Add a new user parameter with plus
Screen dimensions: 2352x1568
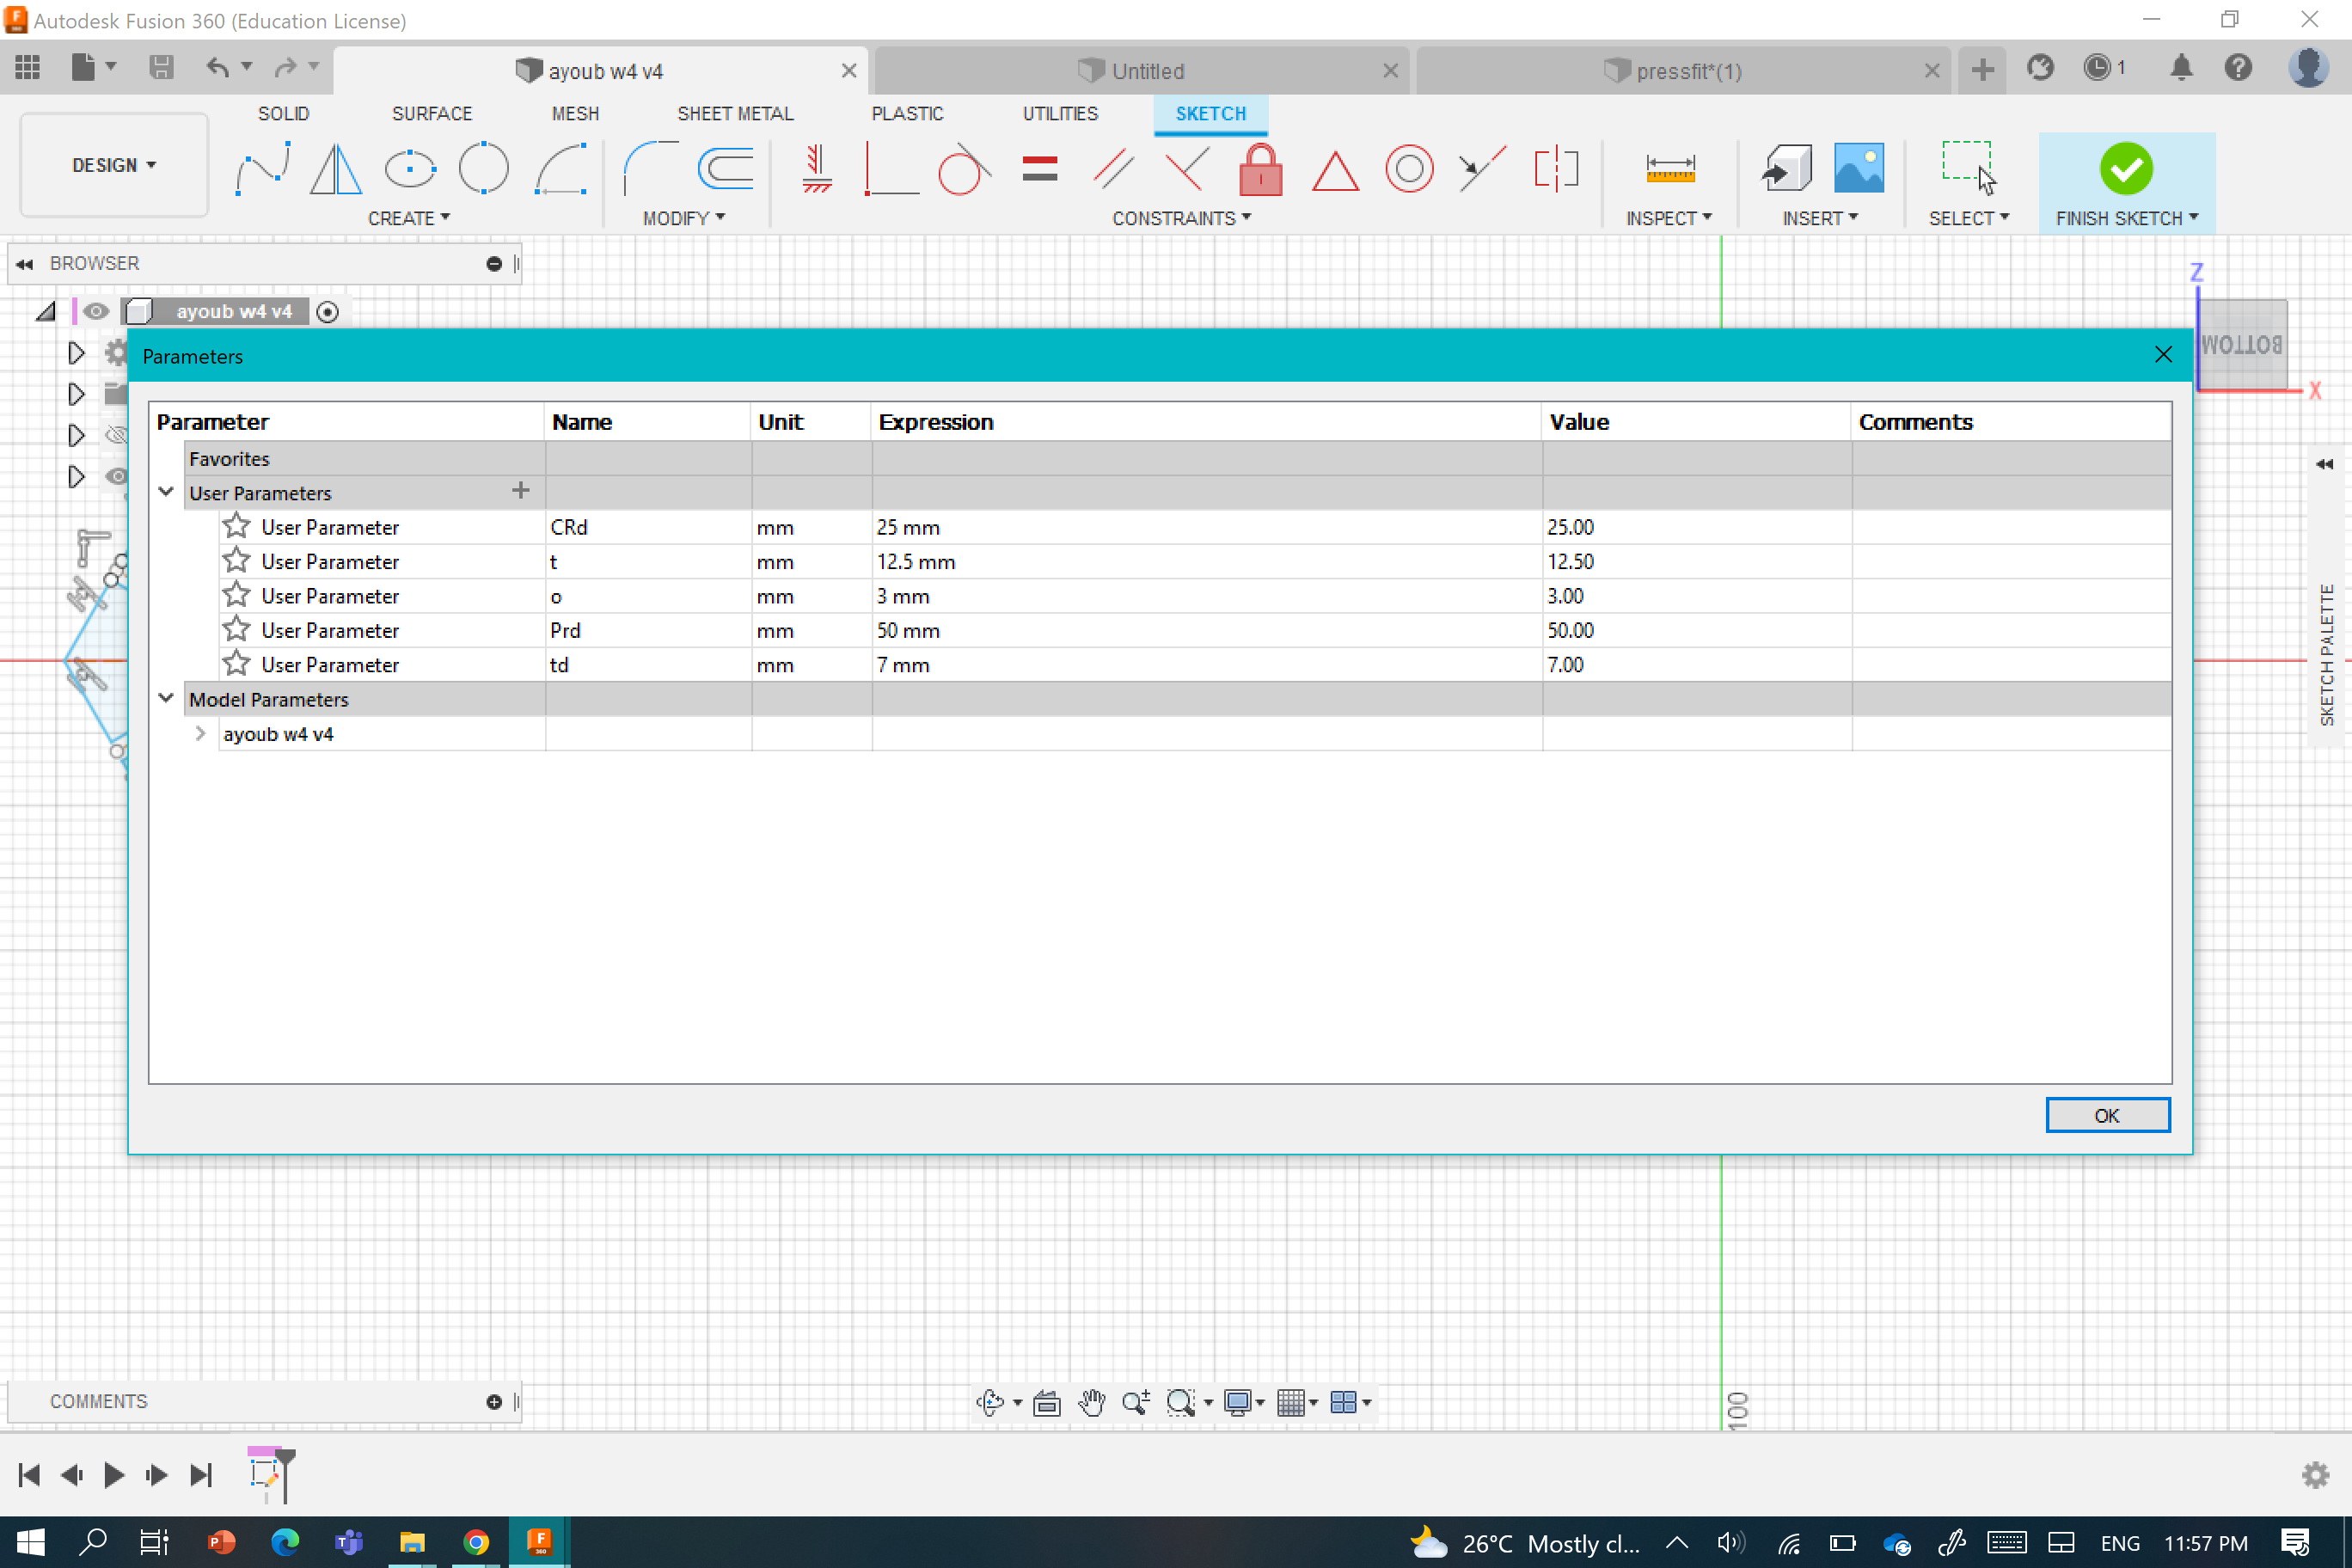pos(520,490)
